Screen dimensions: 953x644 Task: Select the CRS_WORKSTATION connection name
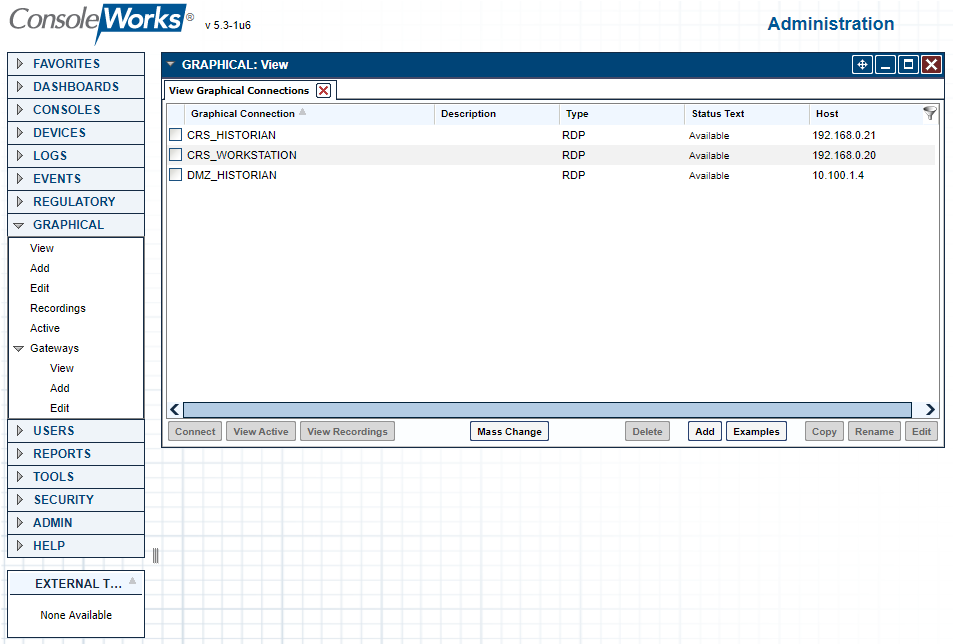point(242,155)
